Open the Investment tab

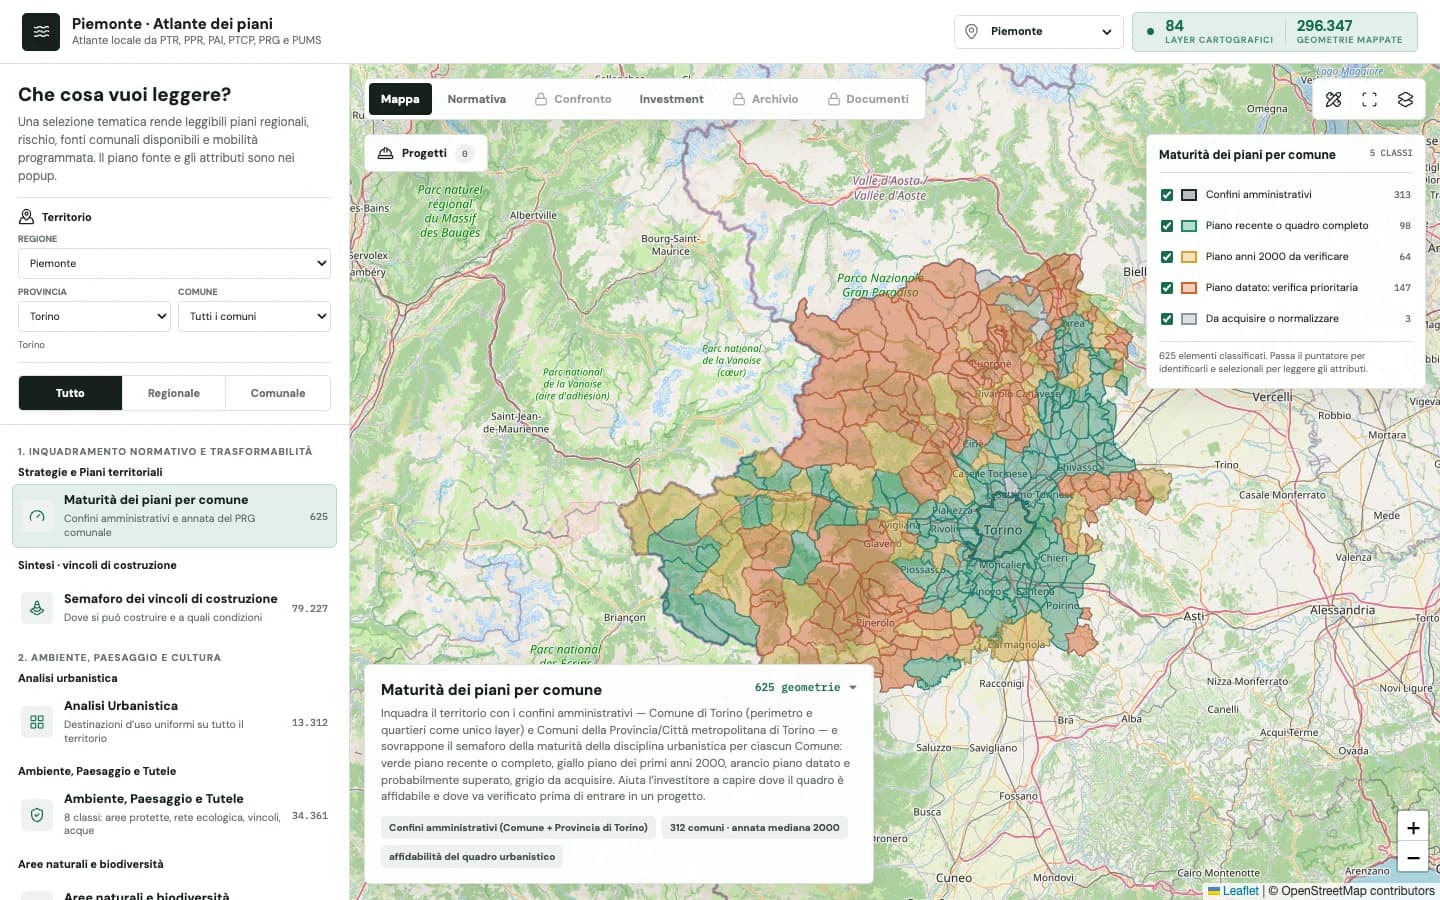click(671, 99)
